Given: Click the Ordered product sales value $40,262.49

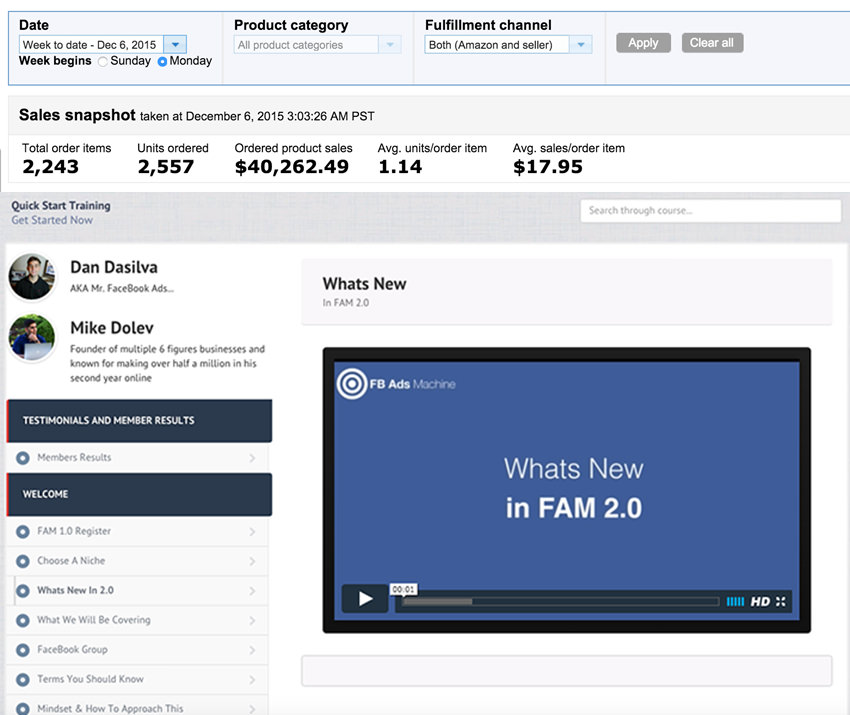Looking at the screenshot, I should 292,167.
